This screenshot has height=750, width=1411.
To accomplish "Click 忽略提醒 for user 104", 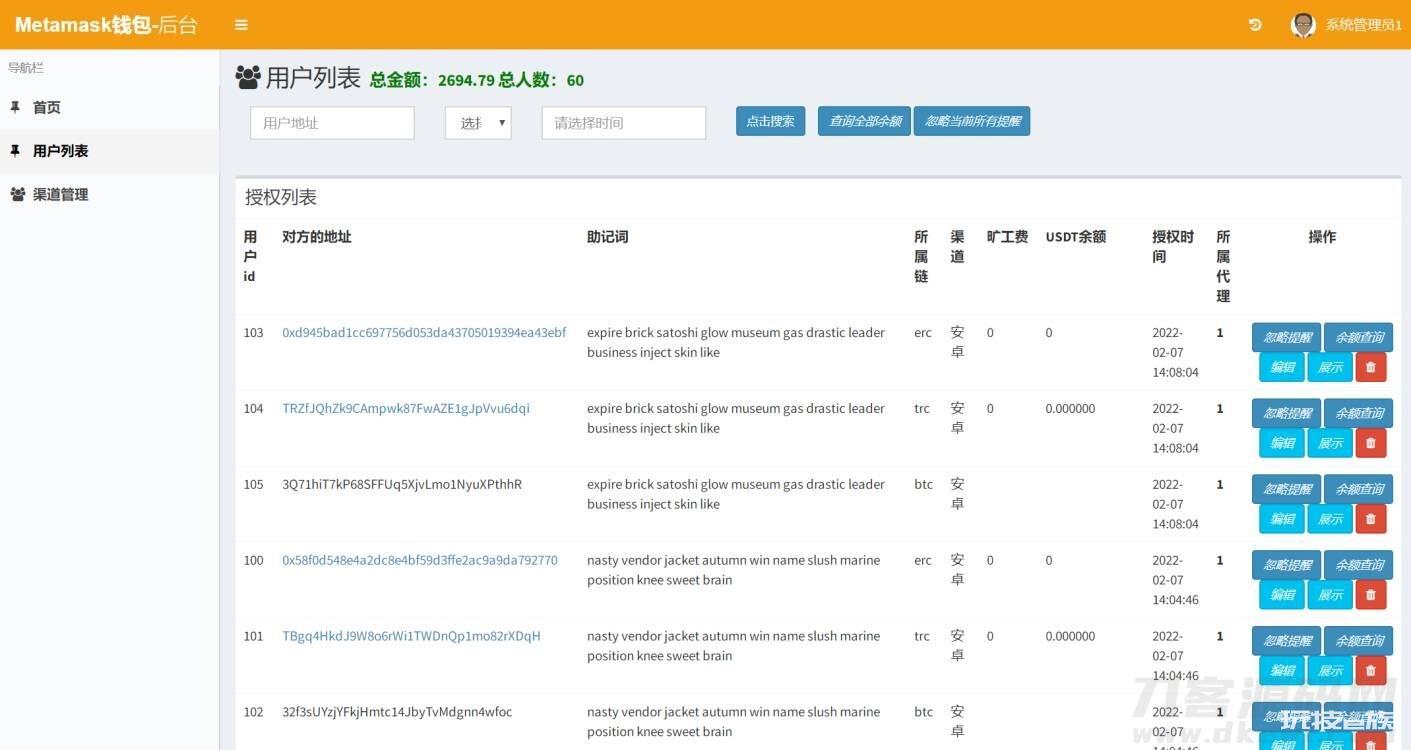I will pyautogui.click(x=1286, y=413).
